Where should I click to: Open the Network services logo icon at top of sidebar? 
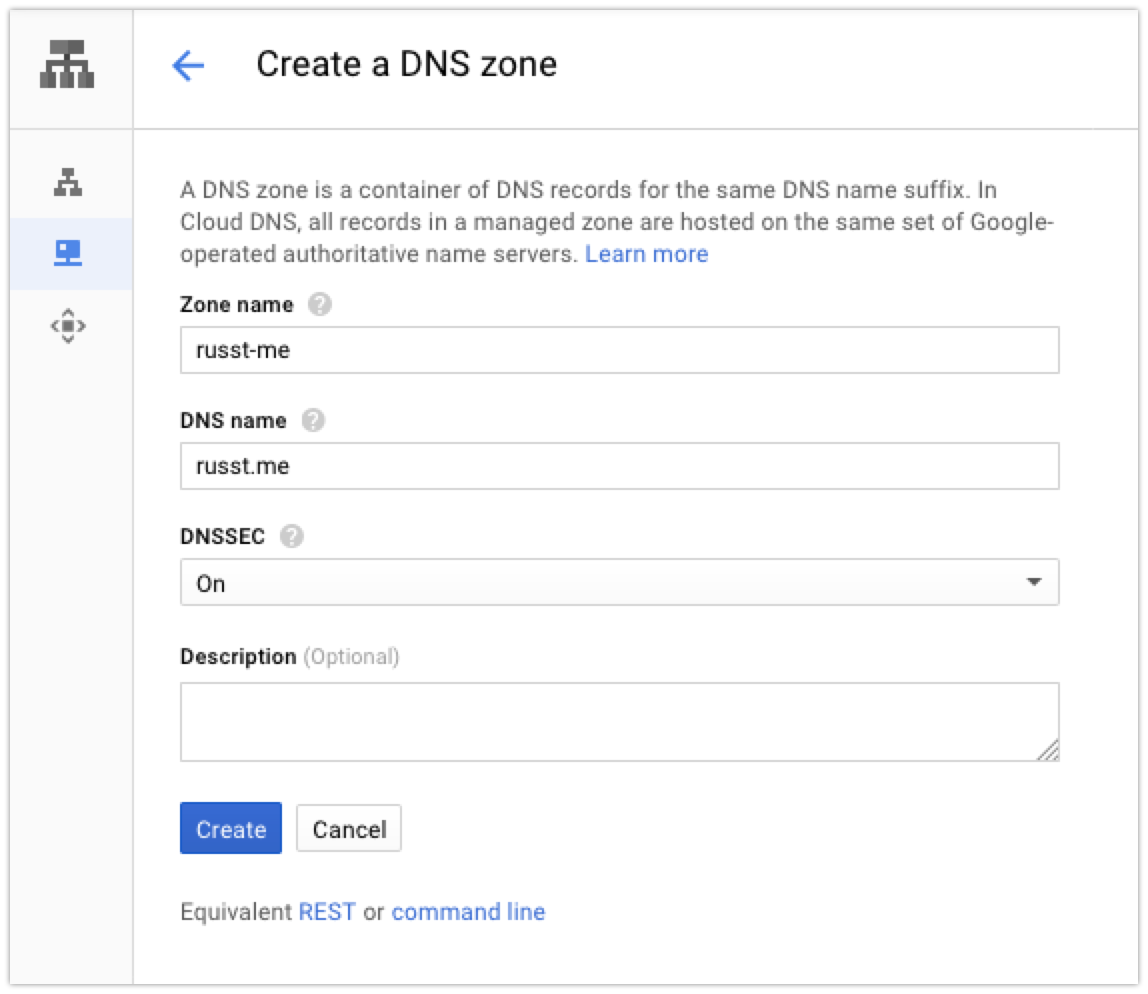pyautogui.click(x=67, y=64)
